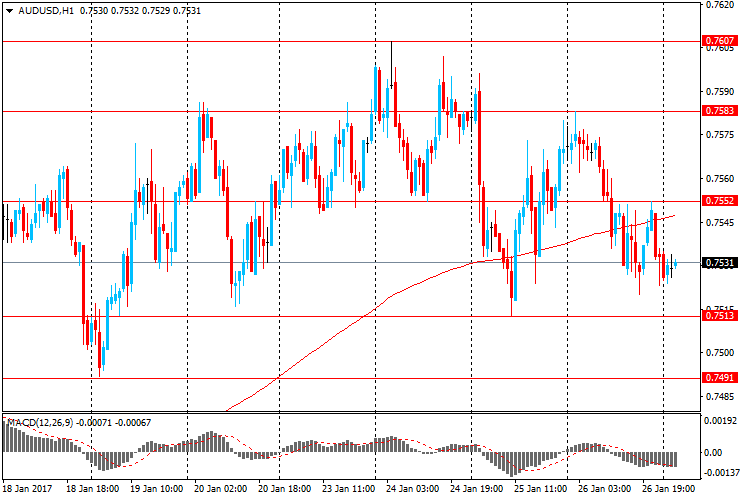
Task: Select the 0.7513 red price level label
Action: [720, 315]
